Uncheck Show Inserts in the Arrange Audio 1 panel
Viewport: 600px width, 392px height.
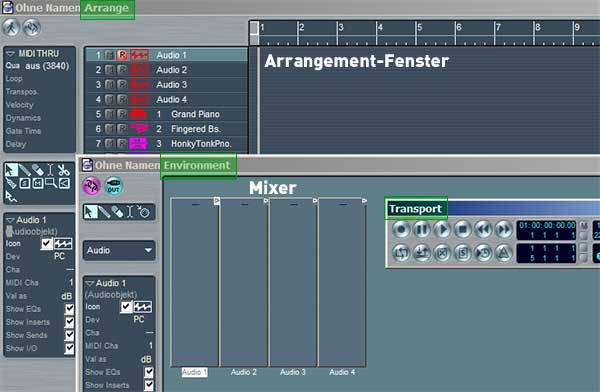(x=69, y=322)
